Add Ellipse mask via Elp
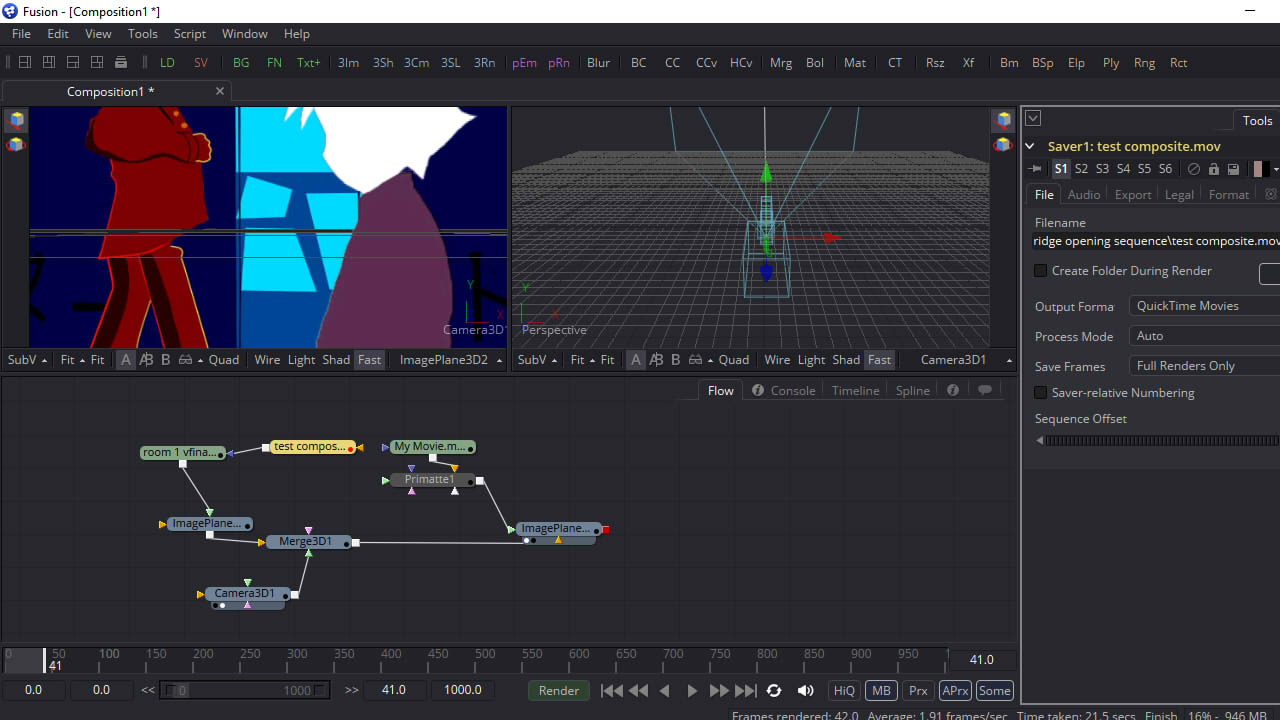This screenshot has width=1280, height=720. pyautogui.click(x=1076, y=62)
